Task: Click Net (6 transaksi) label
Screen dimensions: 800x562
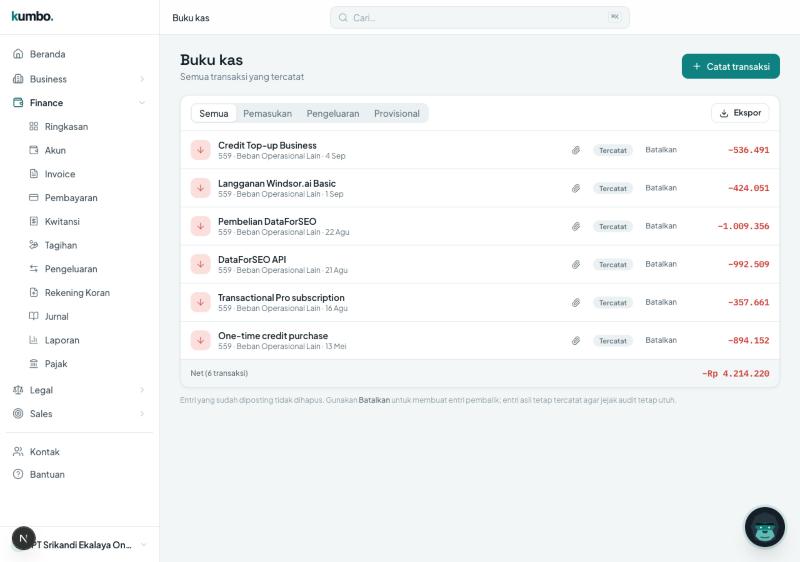Action: (219, 373)
